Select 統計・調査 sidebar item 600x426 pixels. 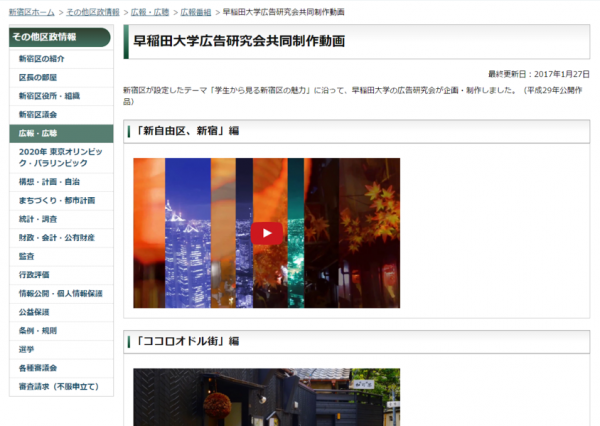point(61,219)
